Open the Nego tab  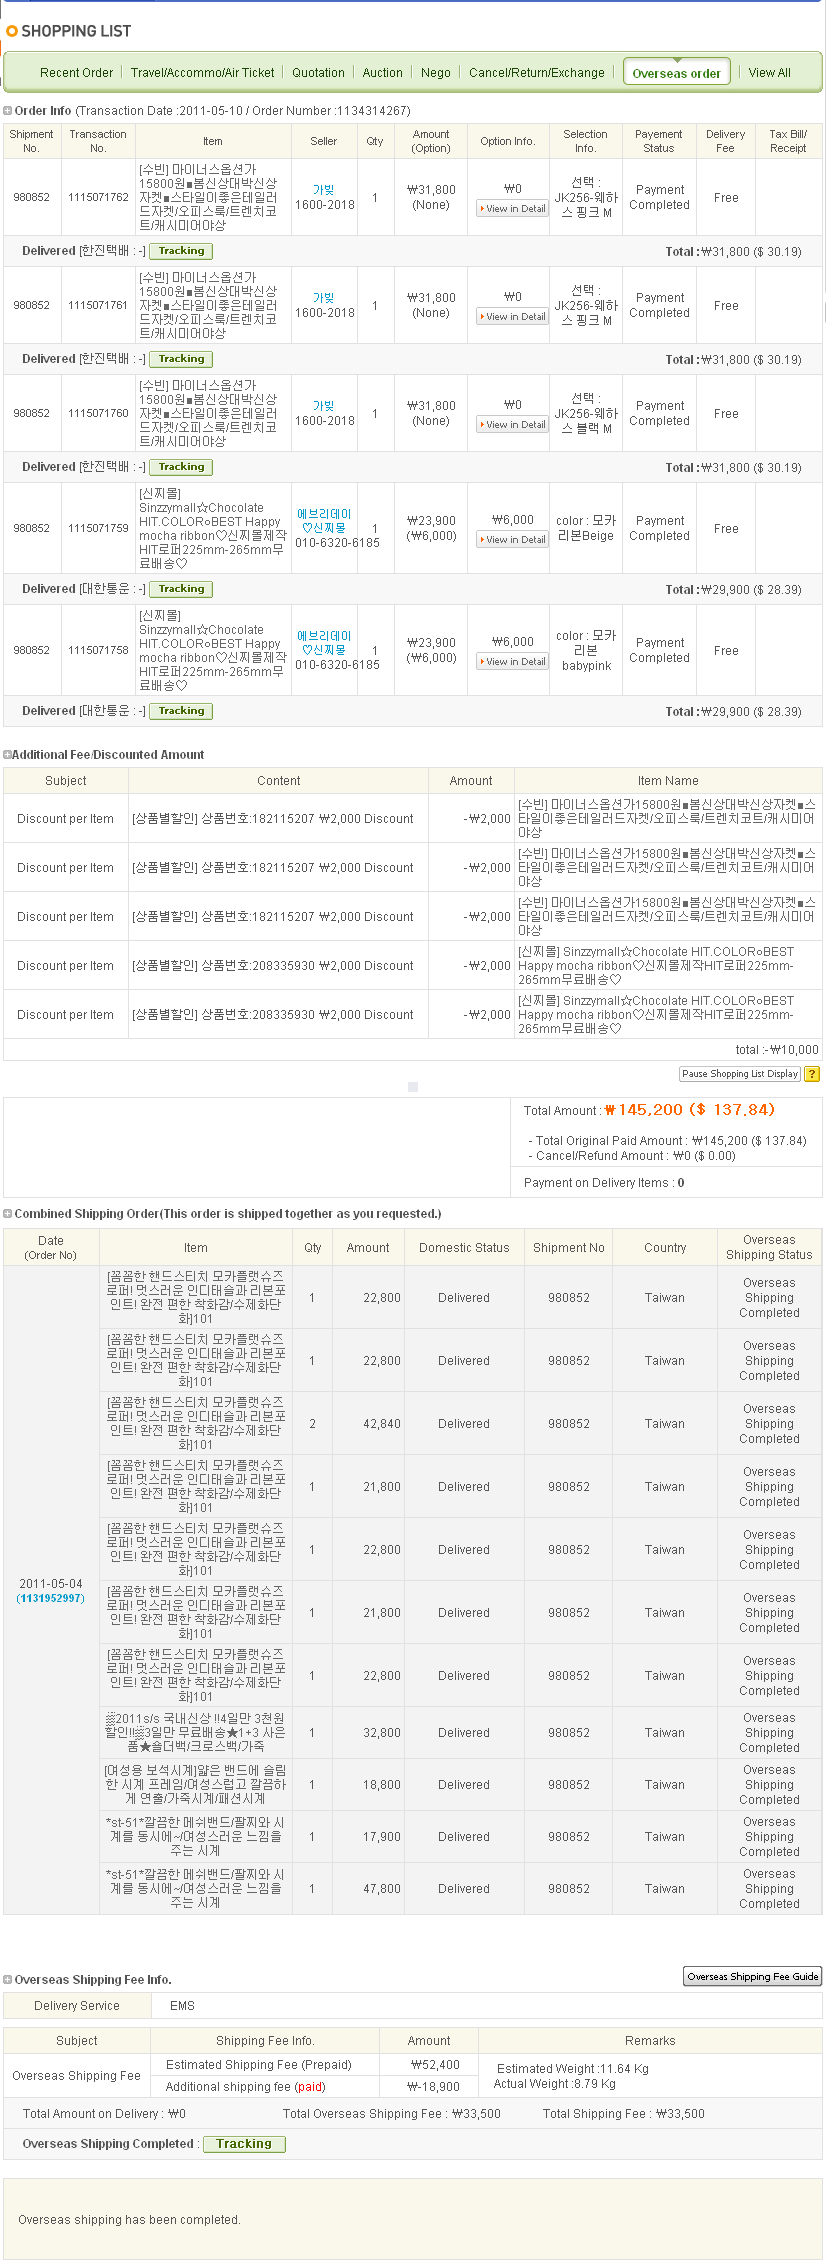436,73
